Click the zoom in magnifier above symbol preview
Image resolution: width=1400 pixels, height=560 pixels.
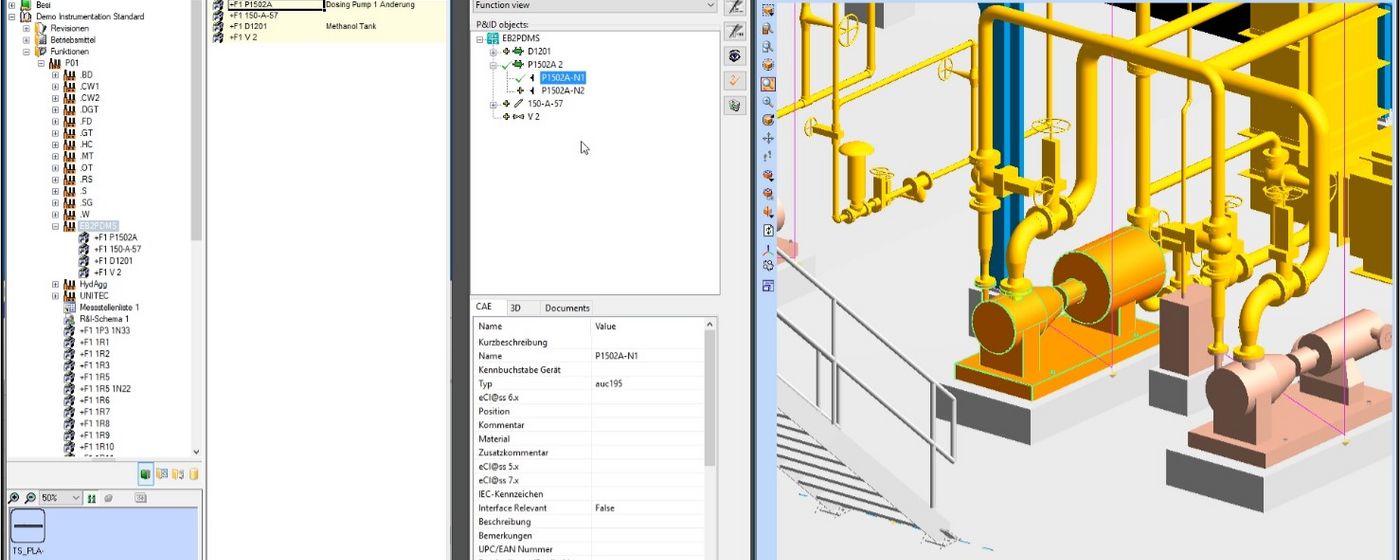click(x=14, y=498)
